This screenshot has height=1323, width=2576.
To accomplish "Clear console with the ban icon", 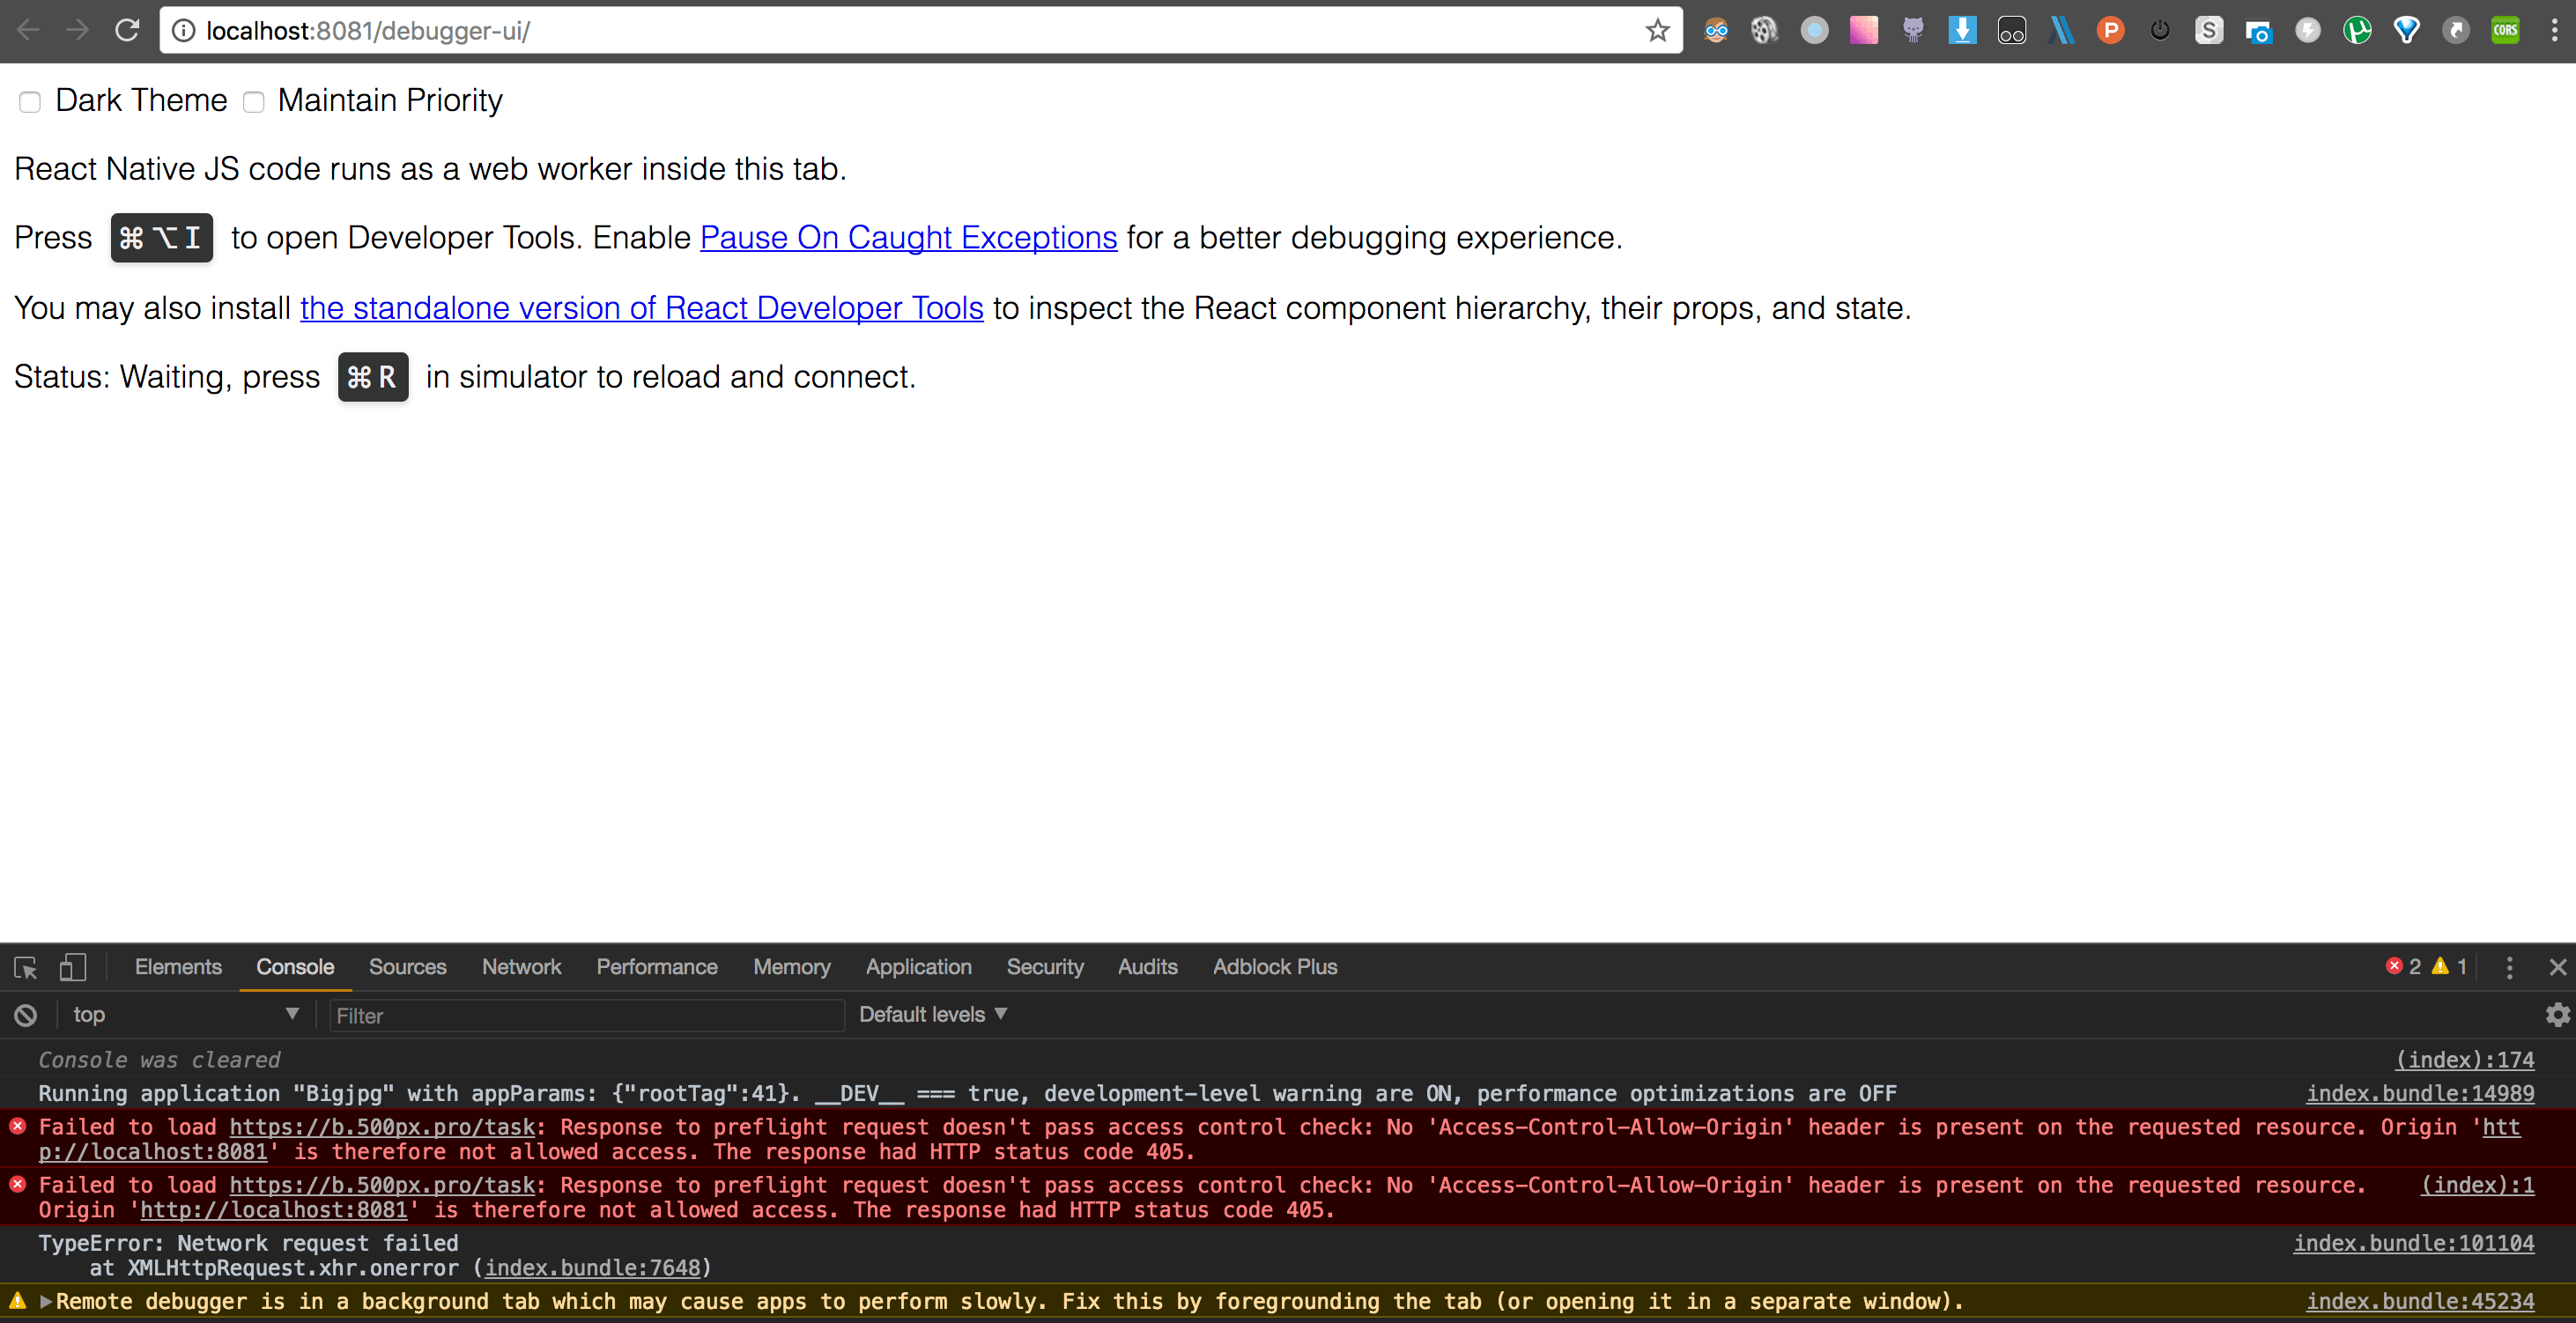I will point(26,1015).
